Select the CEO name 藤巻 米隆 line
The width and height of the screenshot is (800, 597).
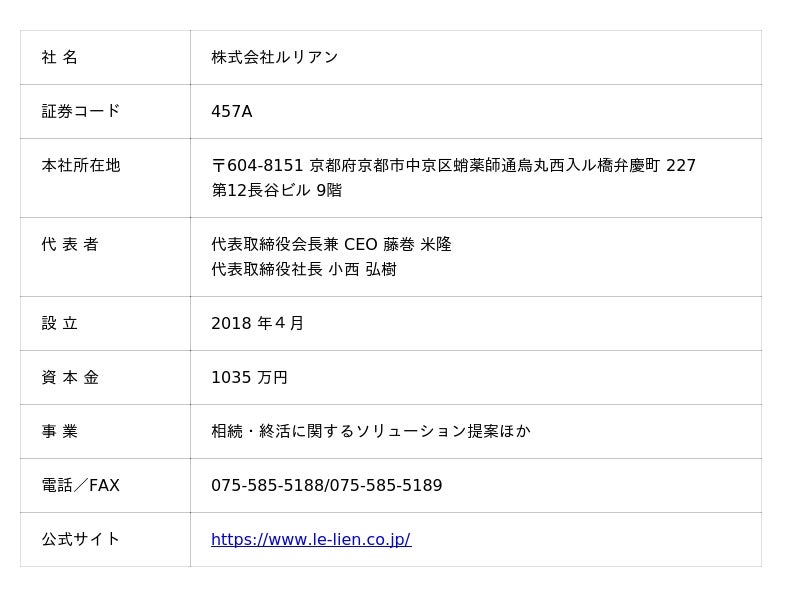331,245
